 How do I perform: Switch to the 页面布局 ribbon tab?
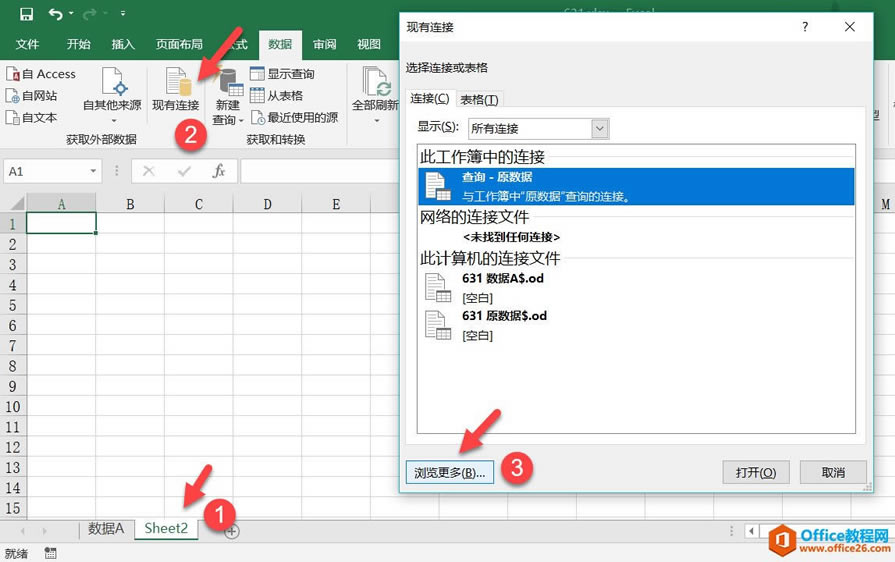point(179,44)
